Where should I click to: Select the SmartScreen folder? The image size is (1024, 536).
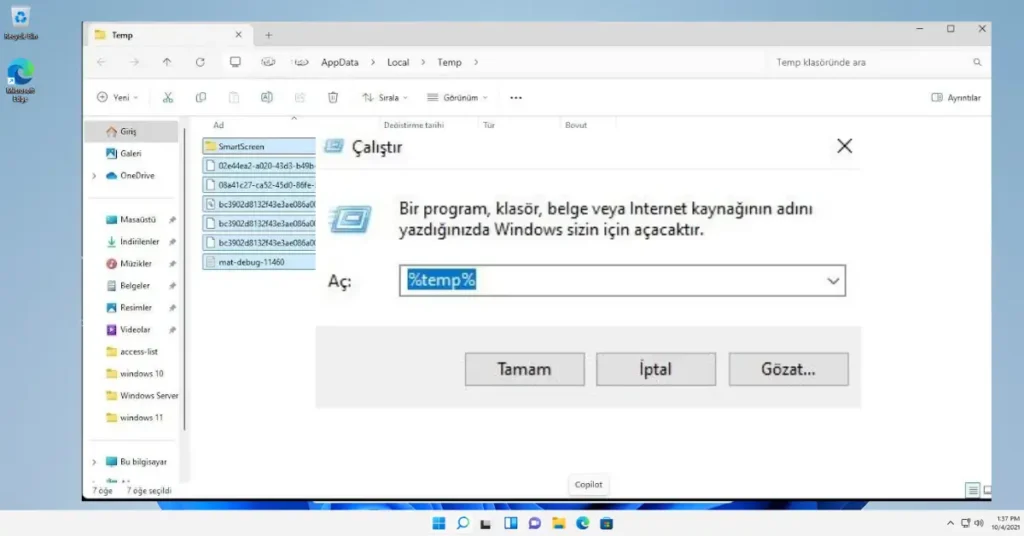[259, 146]
